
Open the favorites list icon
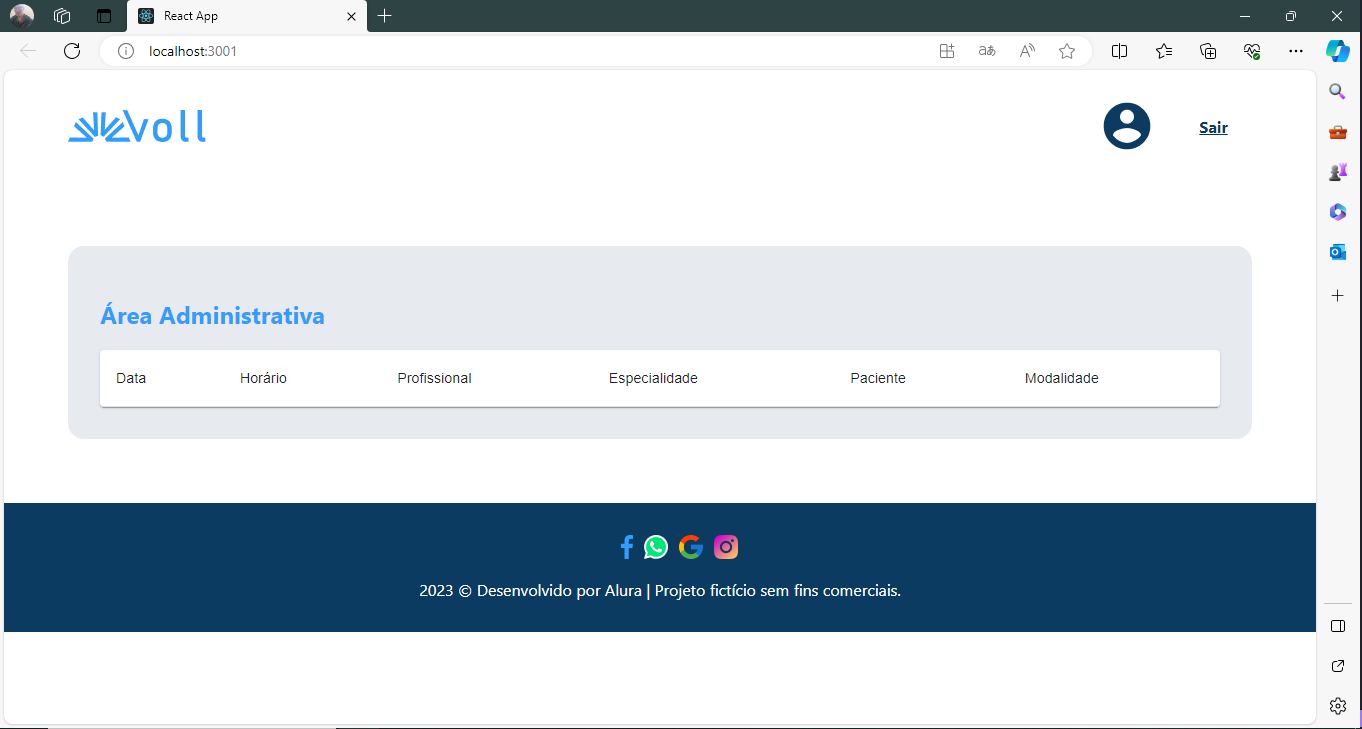pyautogui.click(x=1164, y=51)
